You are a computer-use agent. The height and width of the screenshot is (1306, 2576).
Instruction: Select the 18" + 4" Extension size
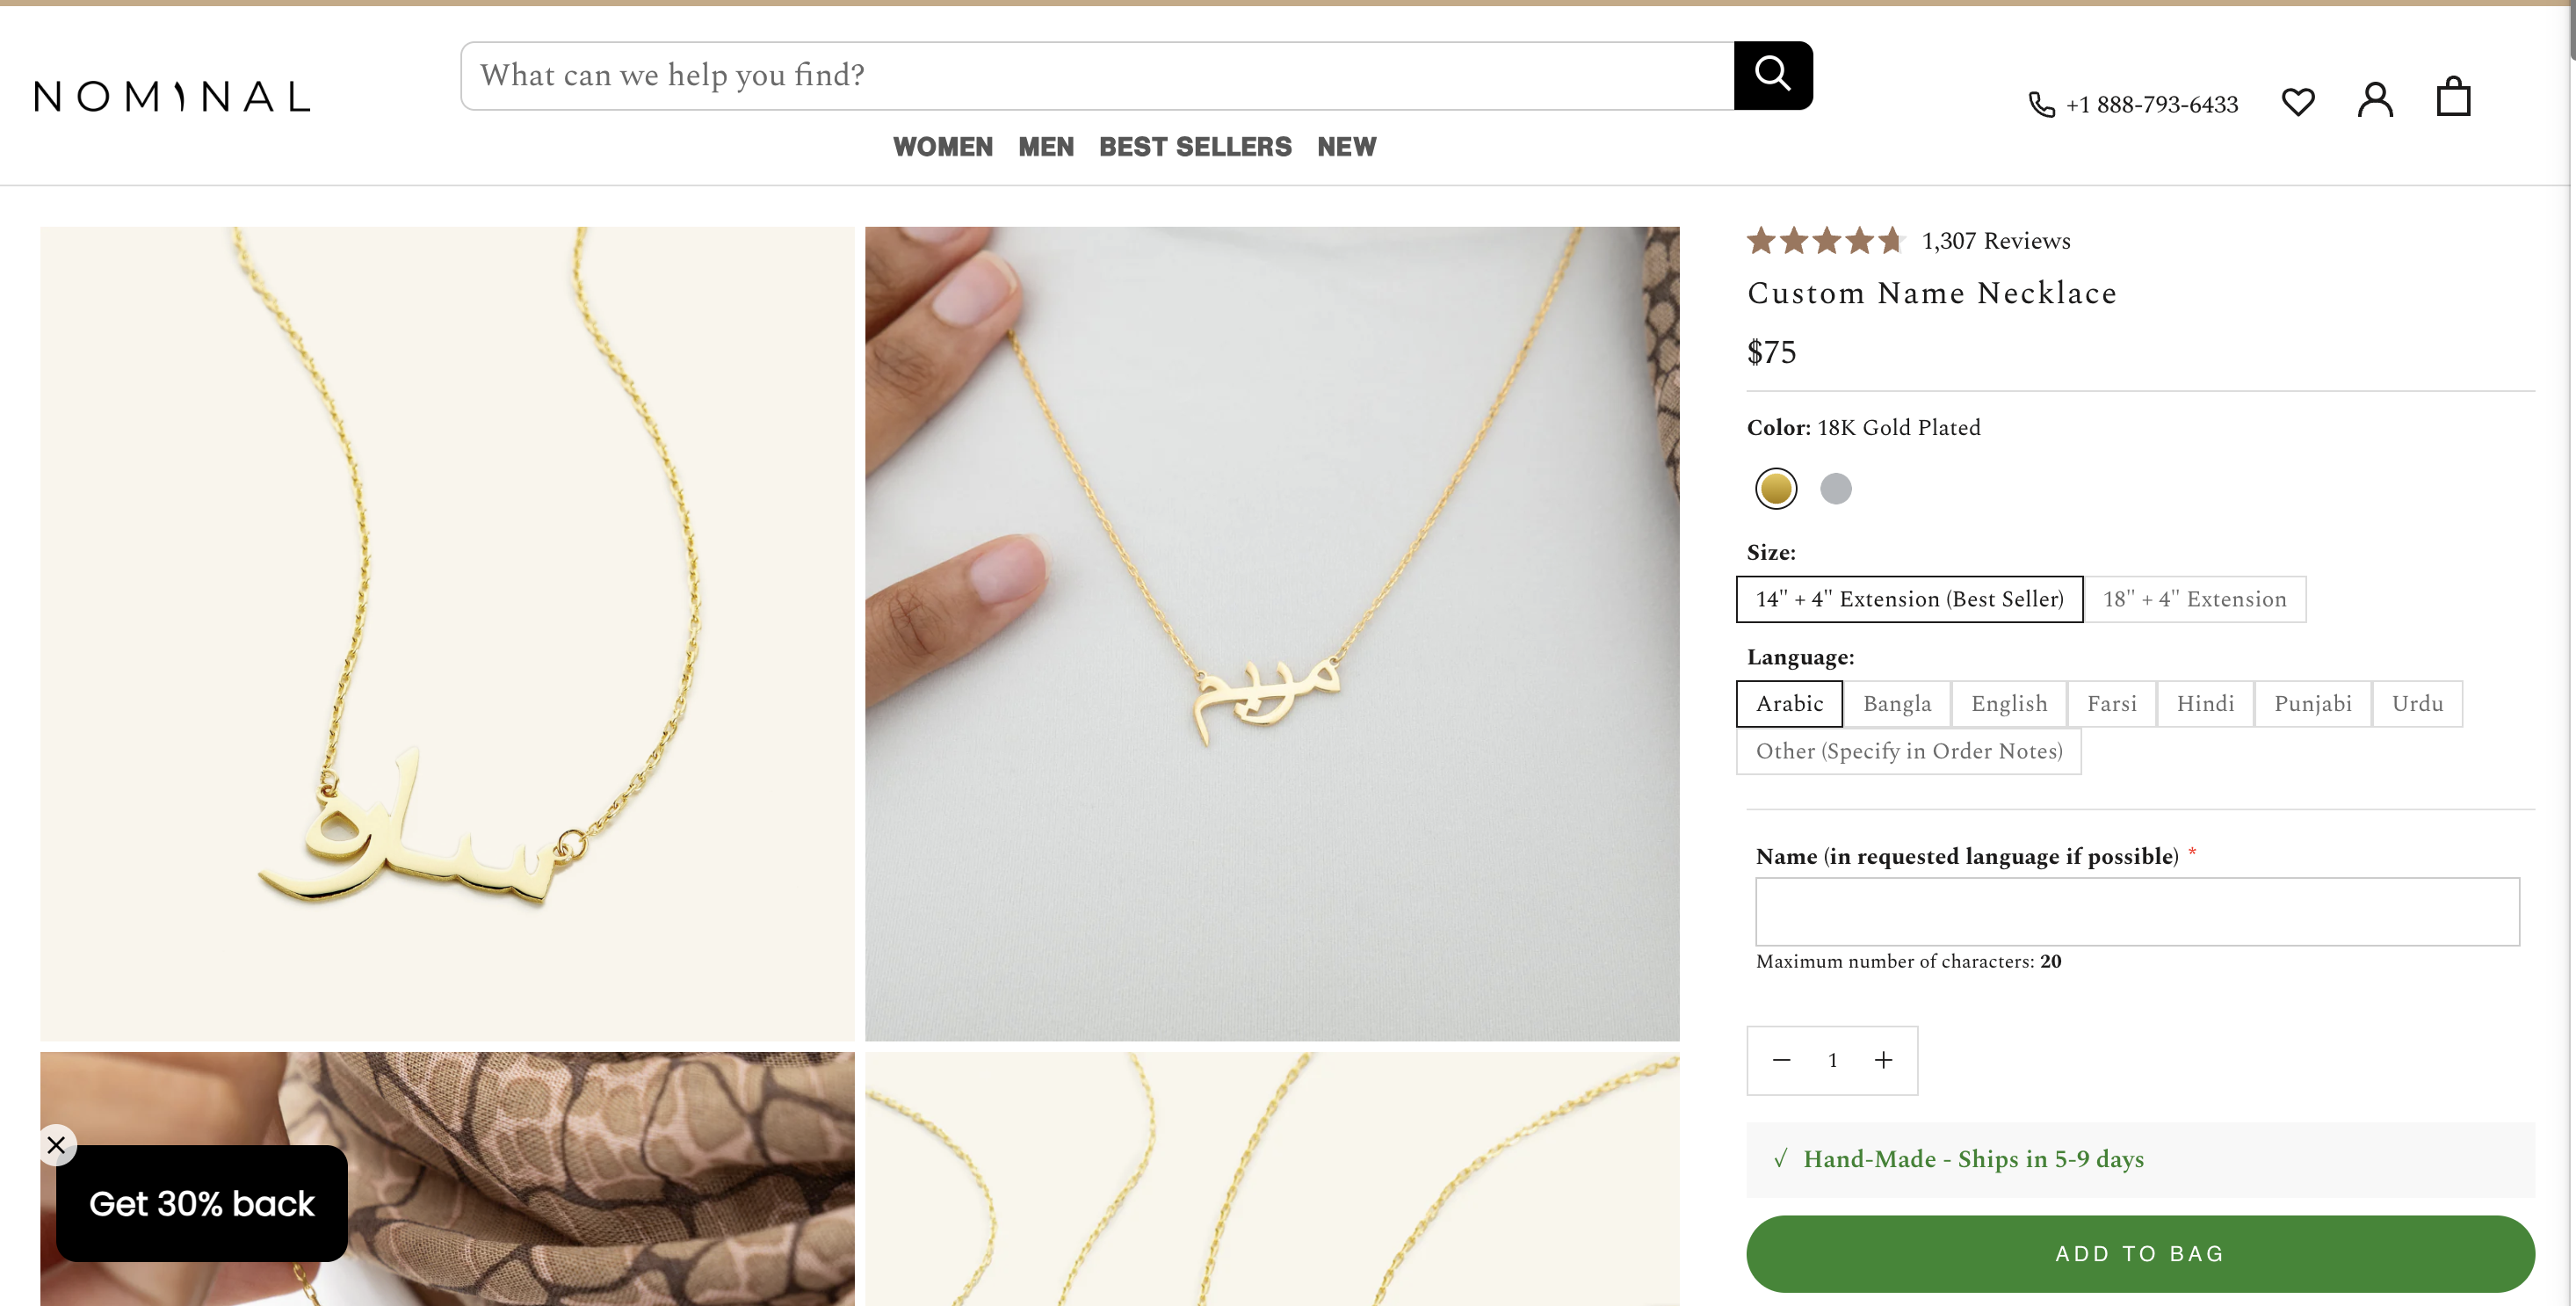point(2194,599)
